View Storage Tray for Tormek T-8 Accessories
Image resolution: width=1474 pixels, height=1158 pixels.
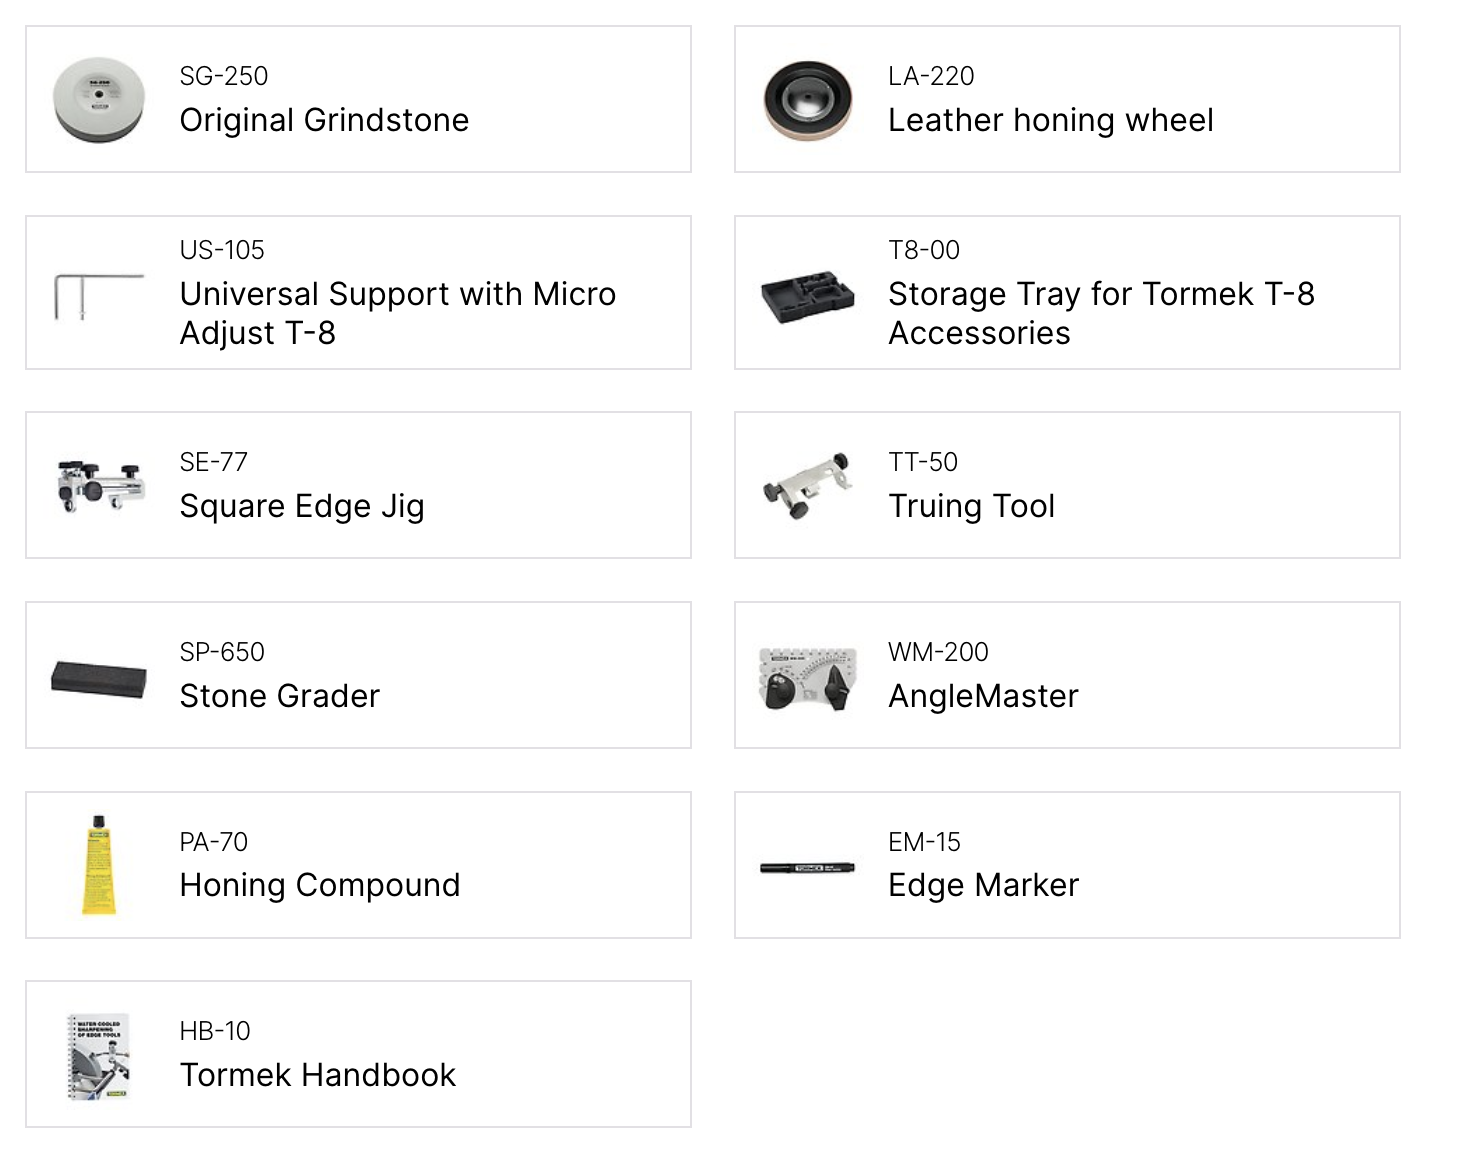pos(1100,313)
